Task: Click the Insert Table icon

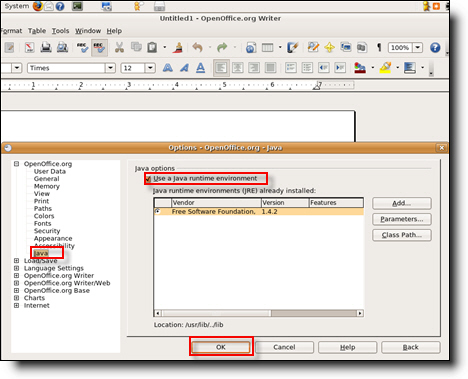Action: click(x=268, y=48)
